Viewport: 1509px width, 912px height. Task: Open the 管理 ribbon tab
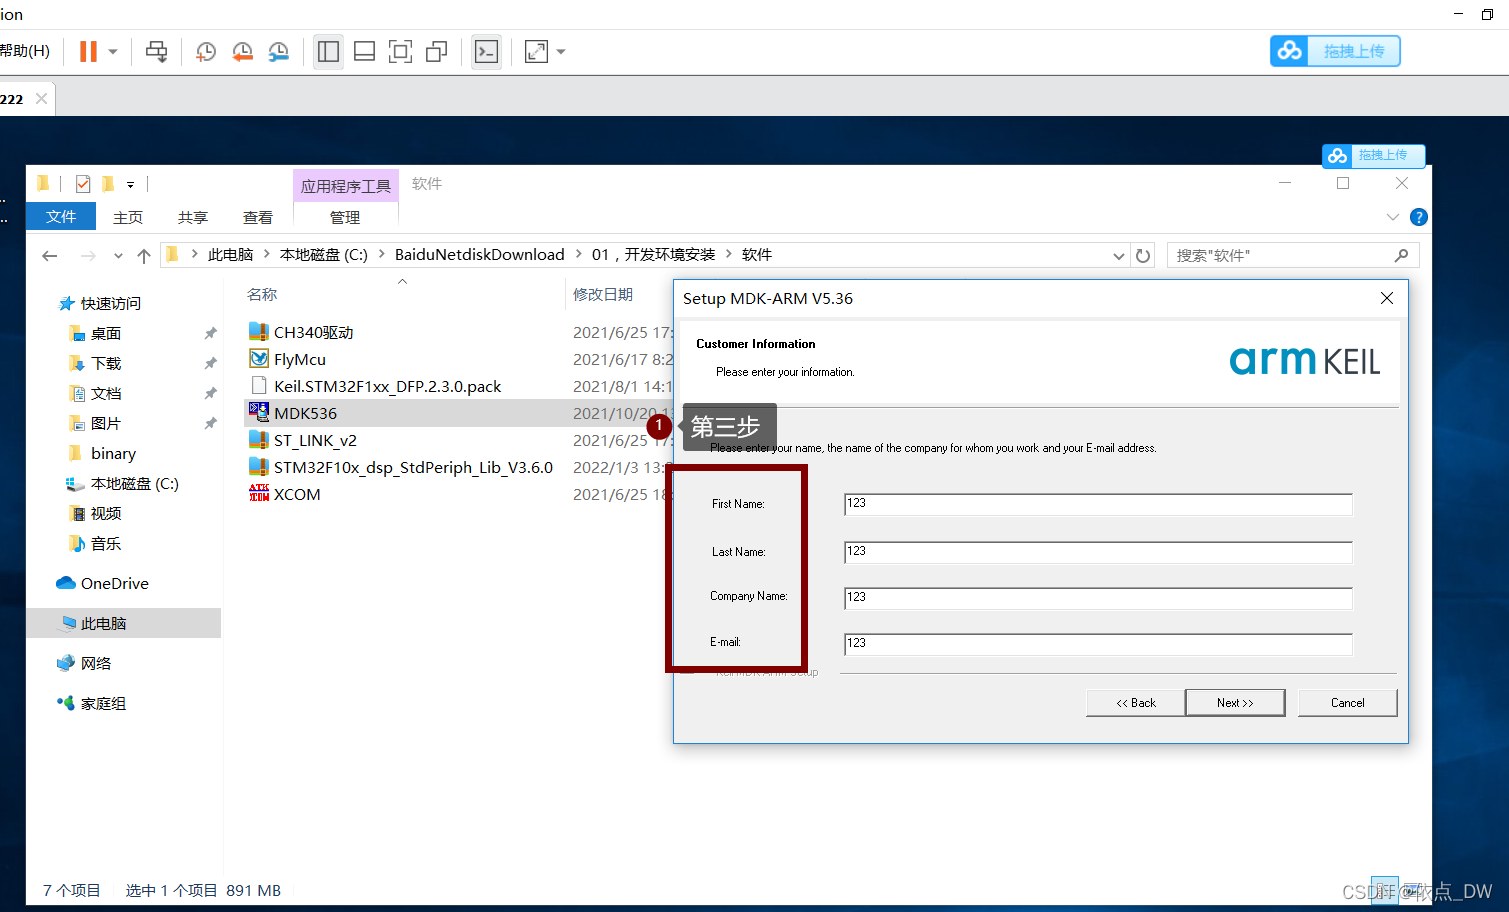point(345,217)
